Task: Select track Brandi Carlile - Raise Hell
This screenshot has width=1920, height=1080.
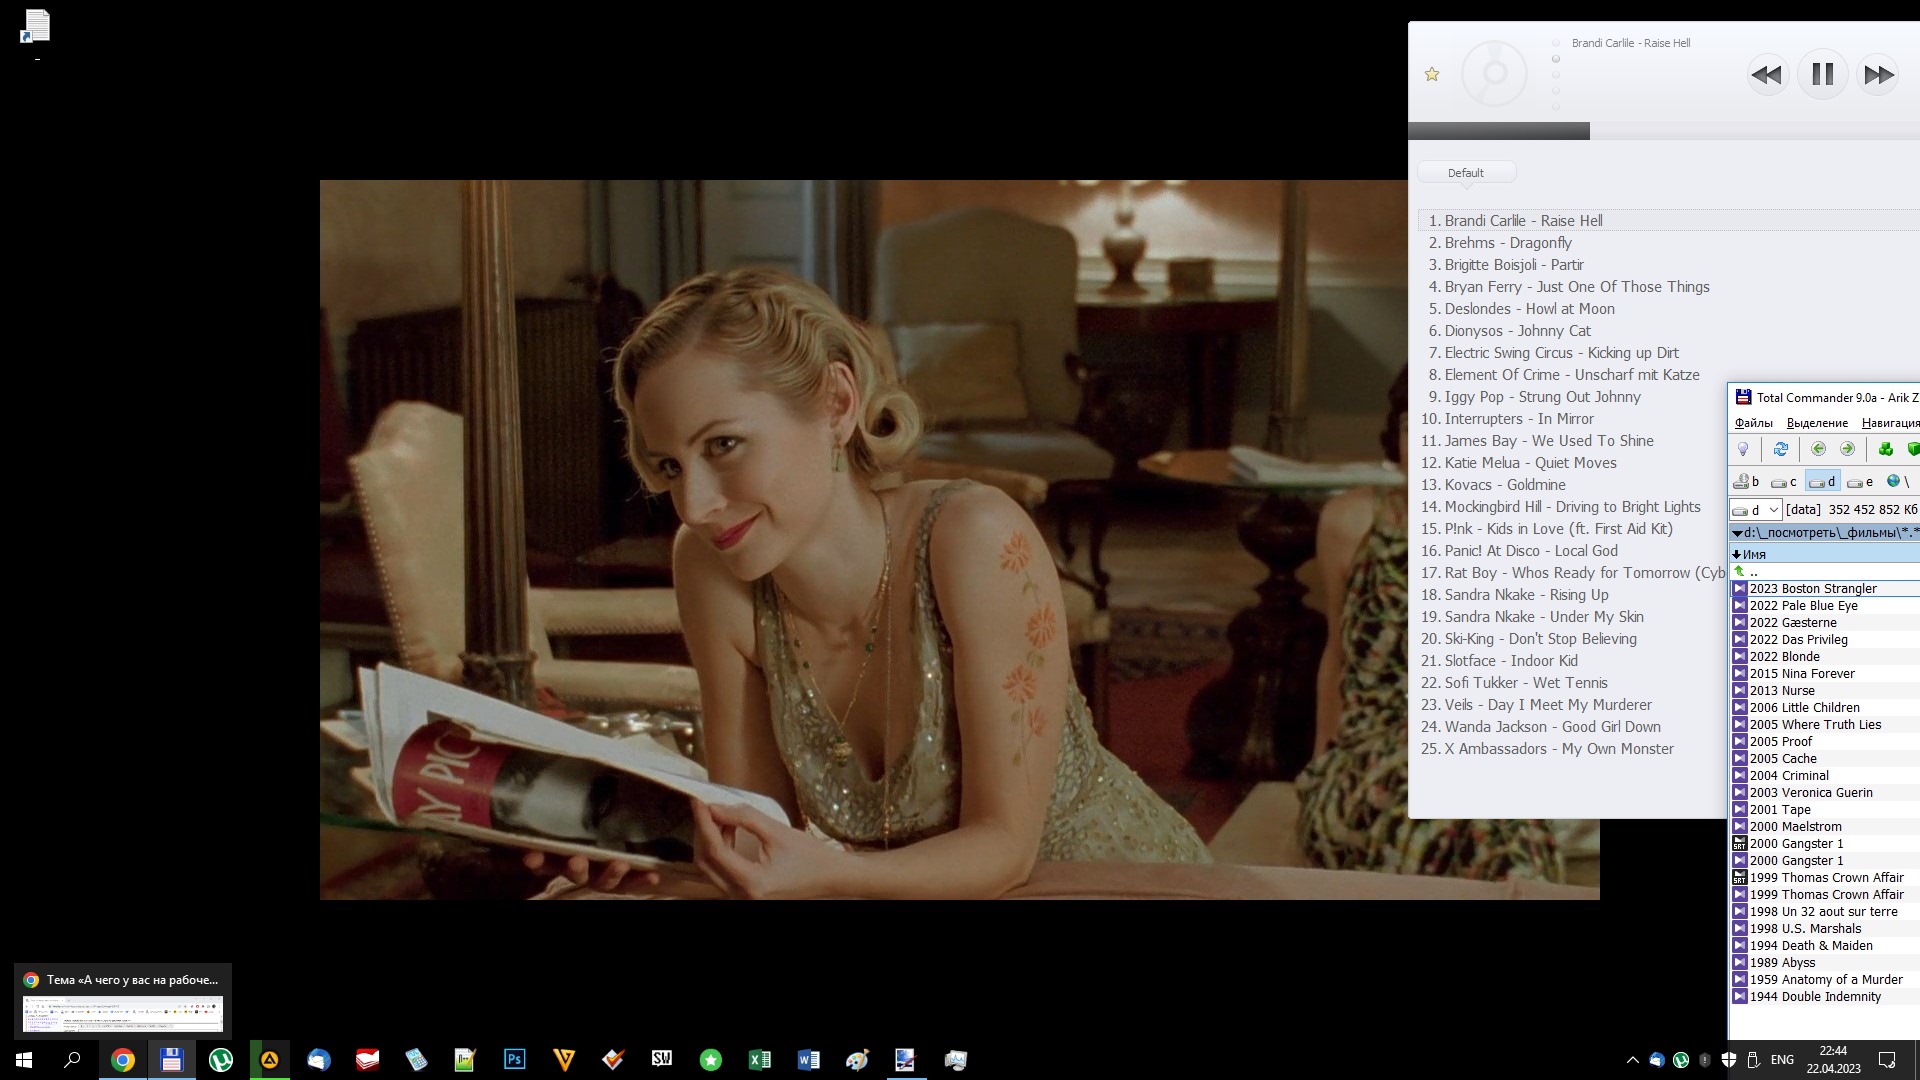Action: coord(1668,221)
